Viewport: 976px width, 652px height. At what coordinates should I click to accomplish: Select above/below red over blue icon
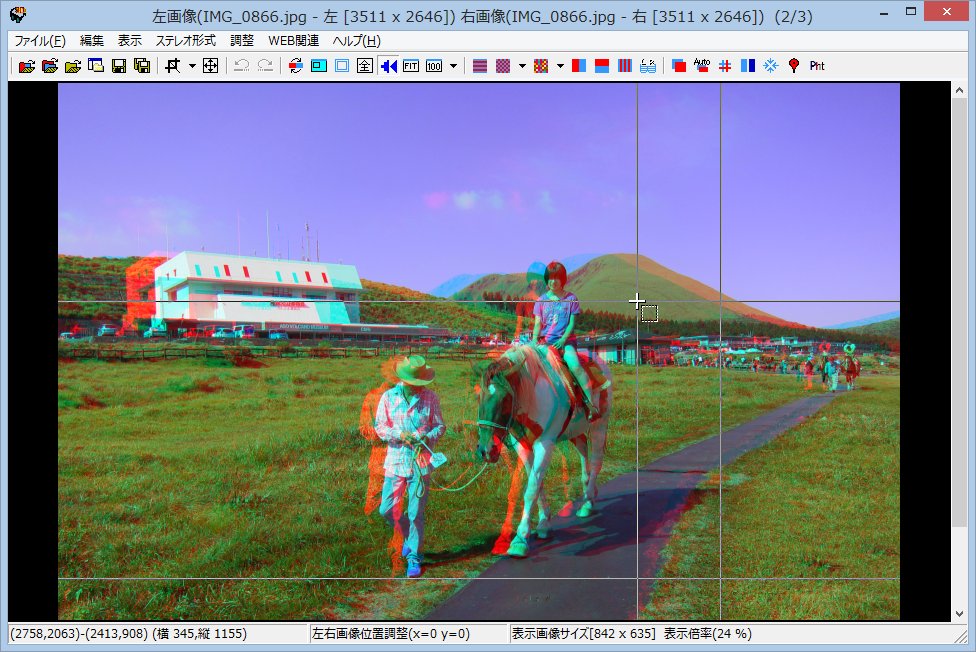(x=602, y=66)
